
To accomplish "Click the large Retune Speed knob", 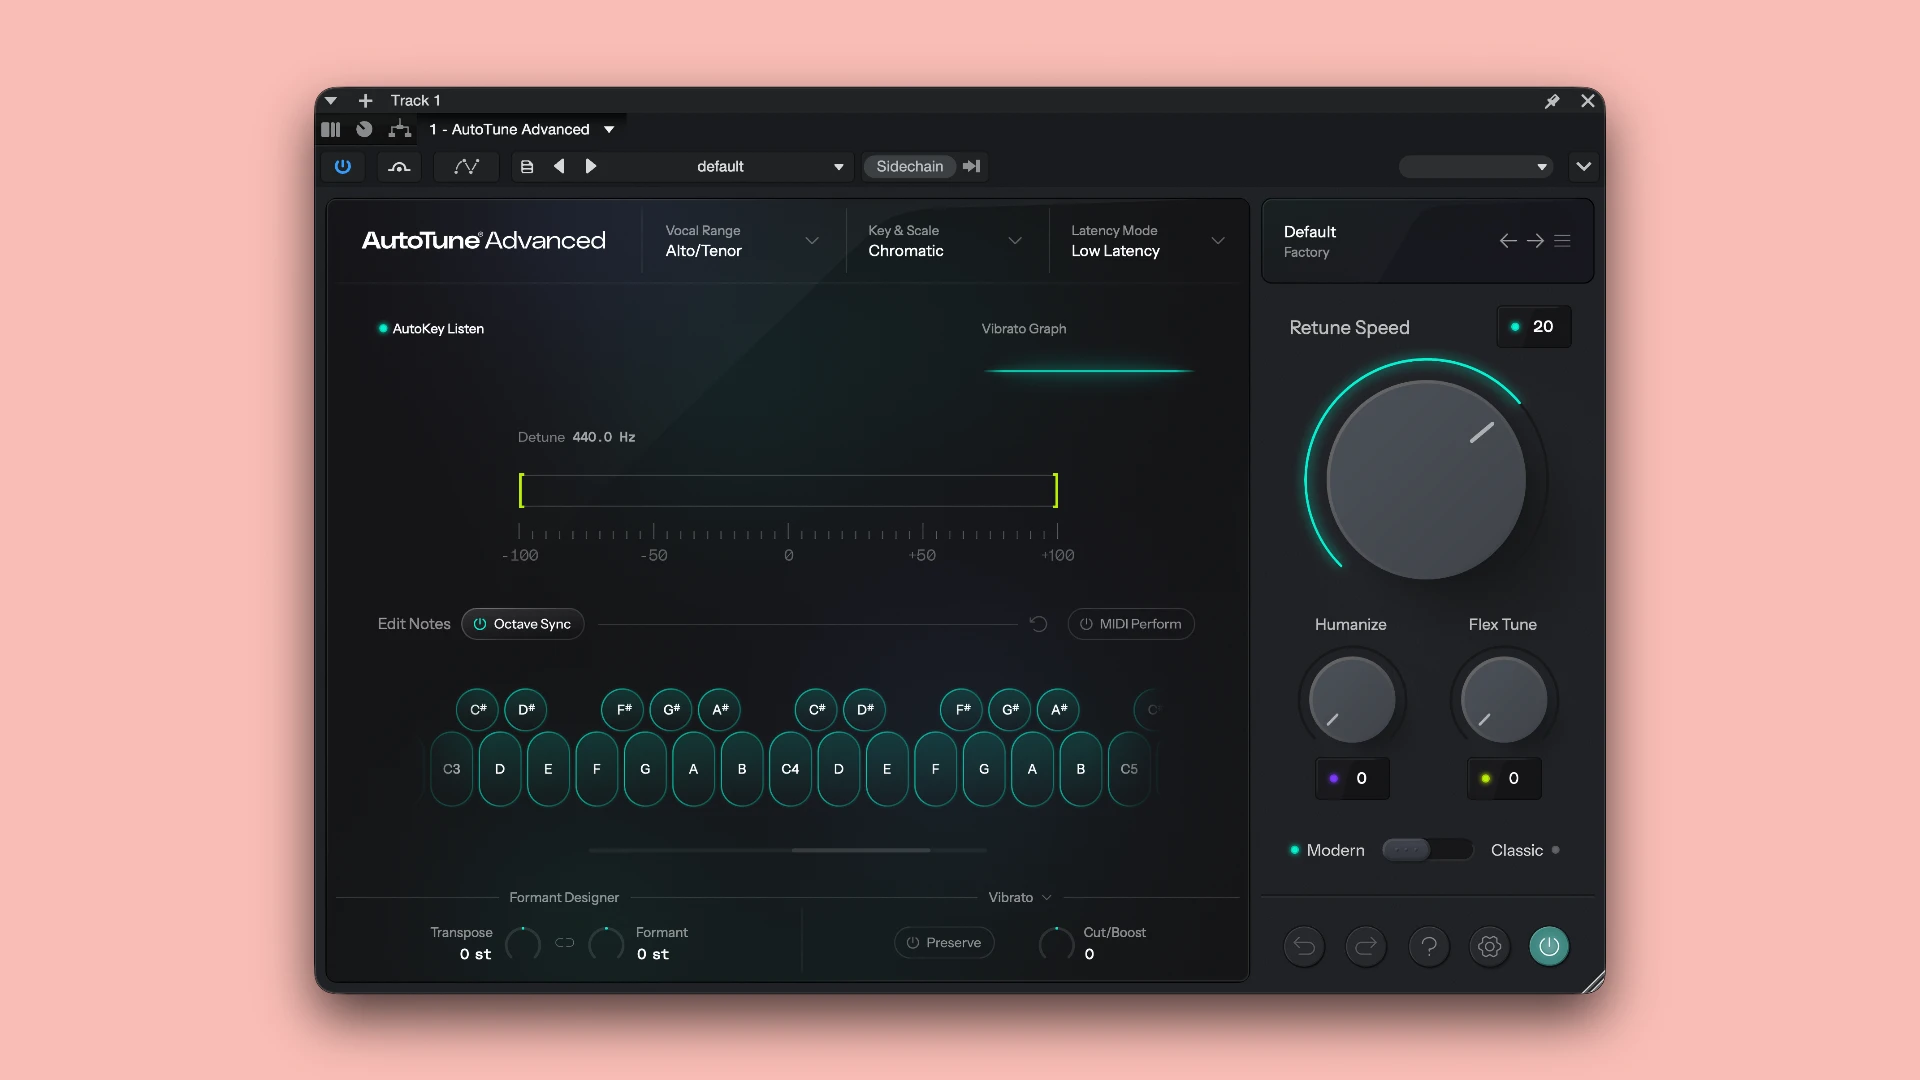I will [x=1426, y=480].
